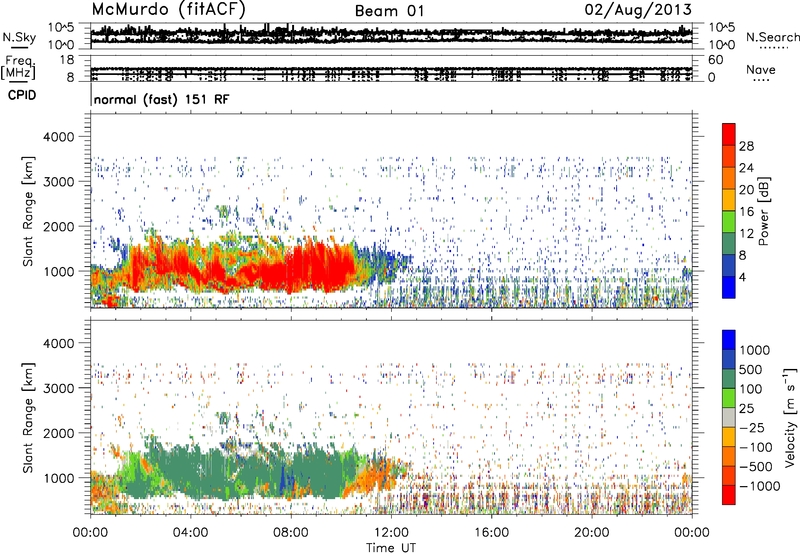Click the Slant Range label of velocity panel
Viewport: 800px width, 554px height.
pyautogui.click(x=28, y=417)
